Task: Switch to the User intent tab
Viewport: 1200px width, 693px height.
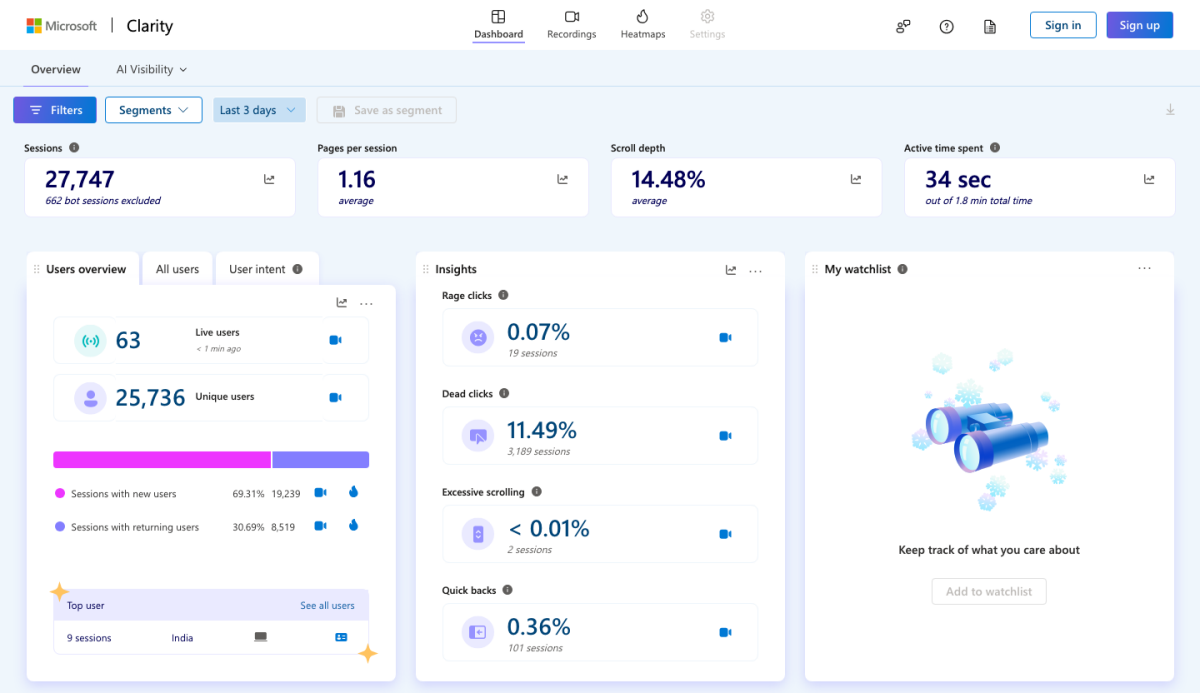Action: 266,269
